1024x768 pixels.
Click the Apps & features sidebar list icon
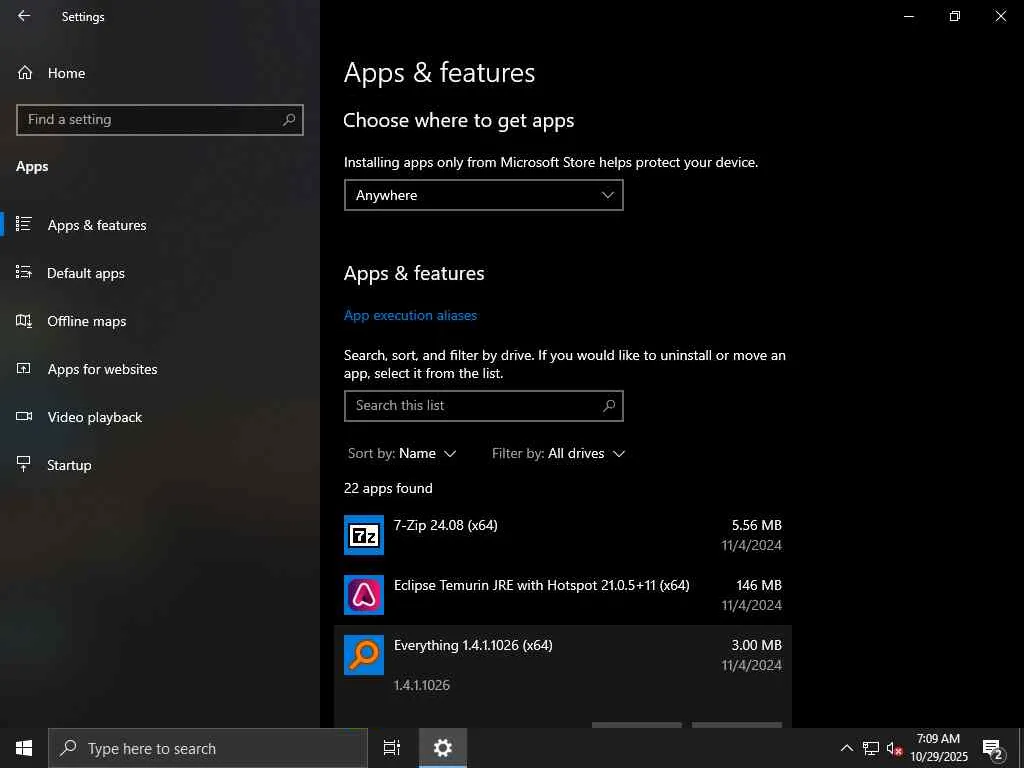tap(24, 224)
